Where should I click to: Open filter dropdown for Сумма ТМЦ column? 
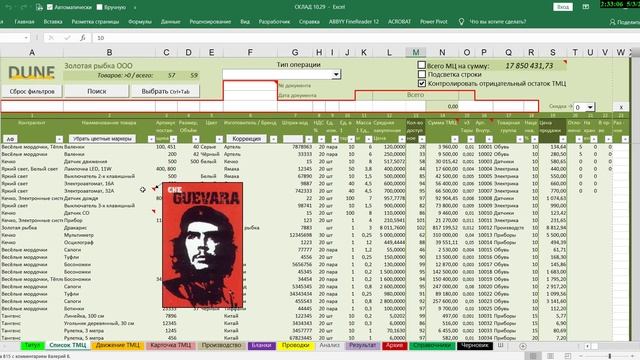(455, 139)
